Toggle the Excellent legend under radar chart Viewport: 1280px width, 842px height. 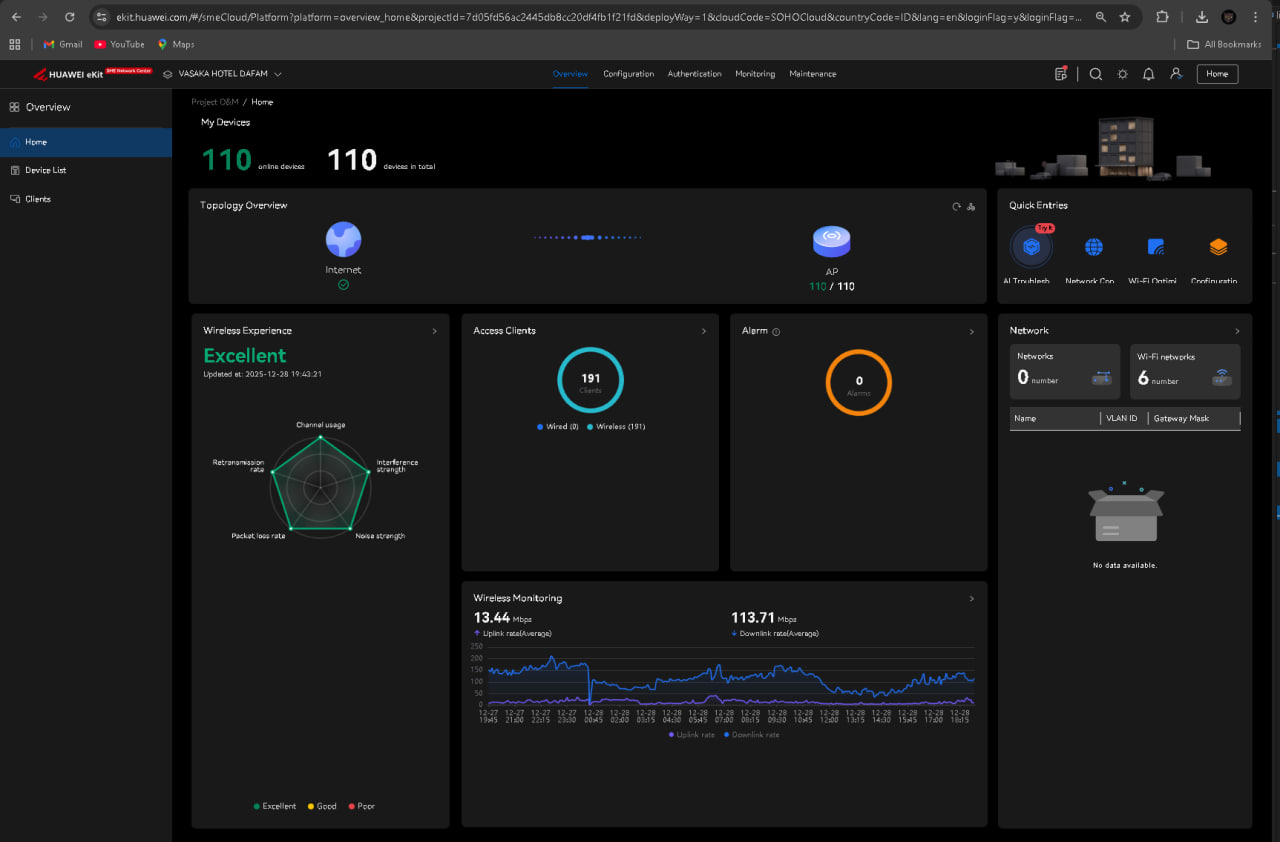(x=275, y=806)
